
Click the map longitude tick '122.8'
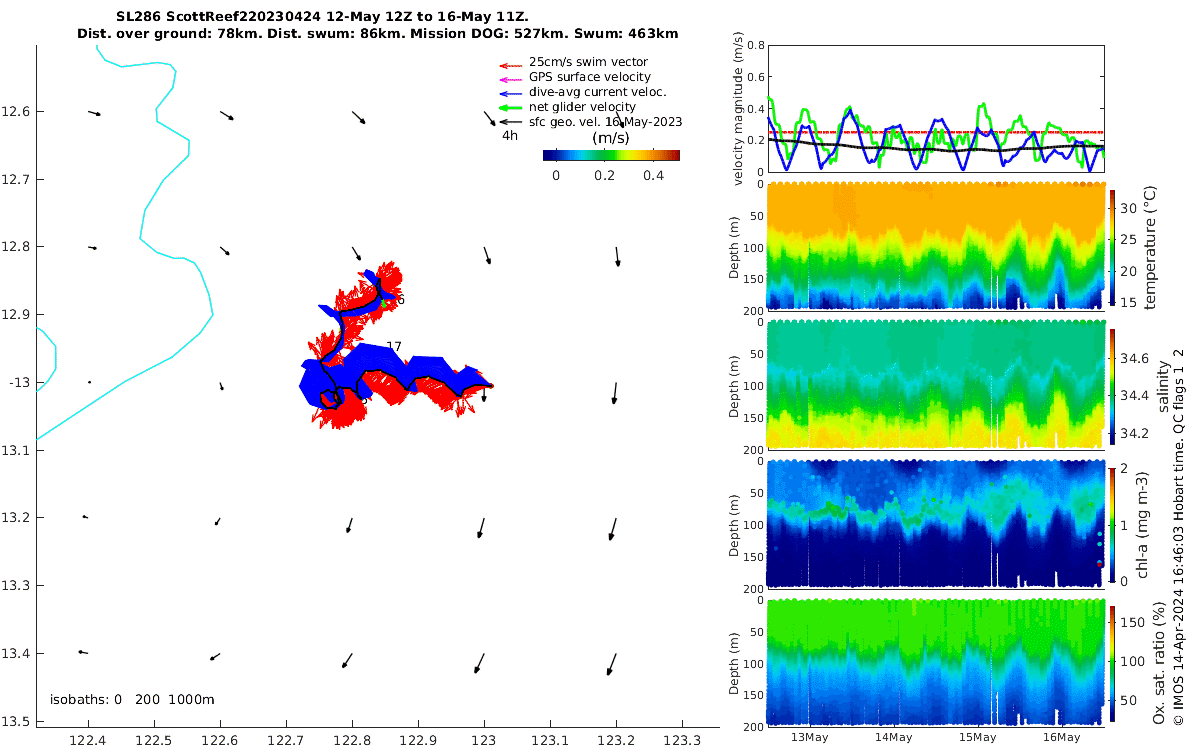pyautogui.click(x=352, y=739)
